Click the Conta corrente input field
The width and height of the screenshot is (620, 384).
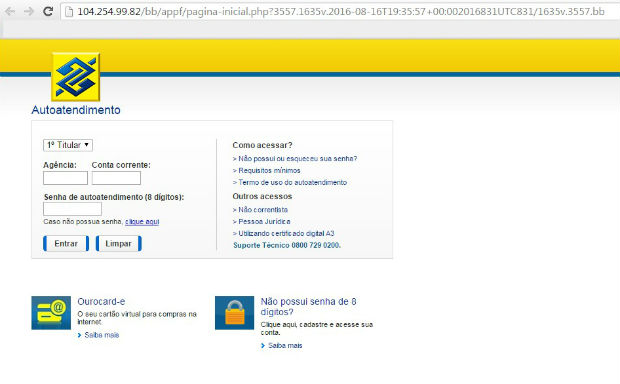tap(116, 178)
